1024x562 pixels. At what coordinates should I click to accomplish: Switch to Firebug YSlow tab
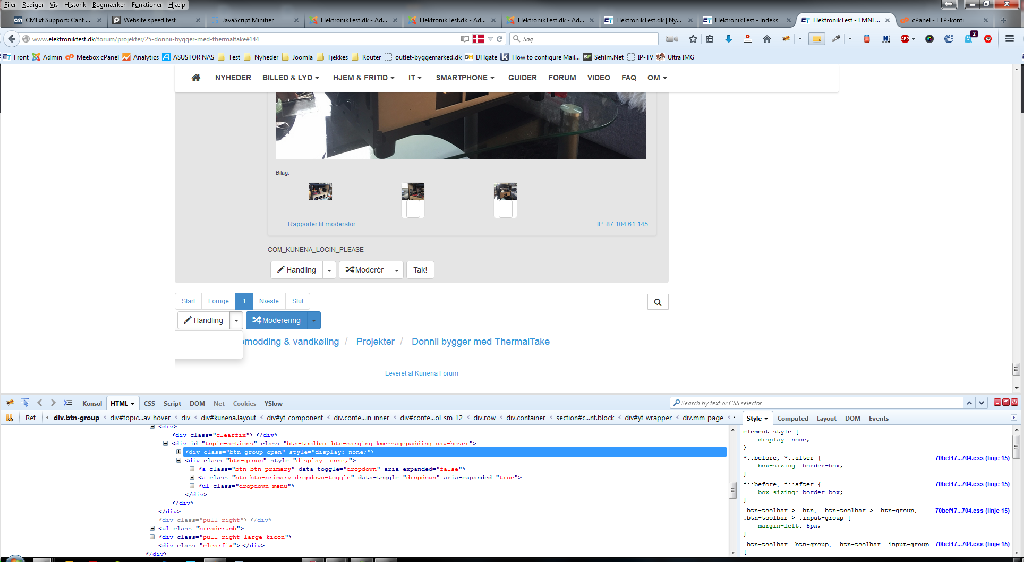[274, 403]
